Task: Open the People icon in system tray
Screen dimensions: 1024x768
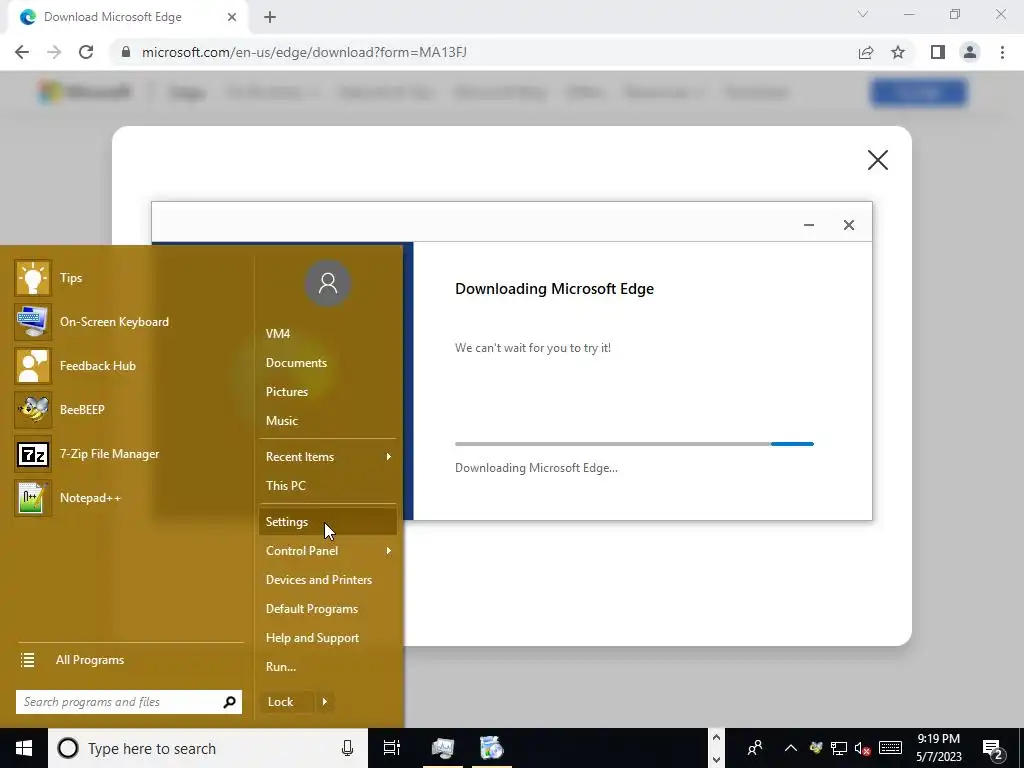Action: 755,748
